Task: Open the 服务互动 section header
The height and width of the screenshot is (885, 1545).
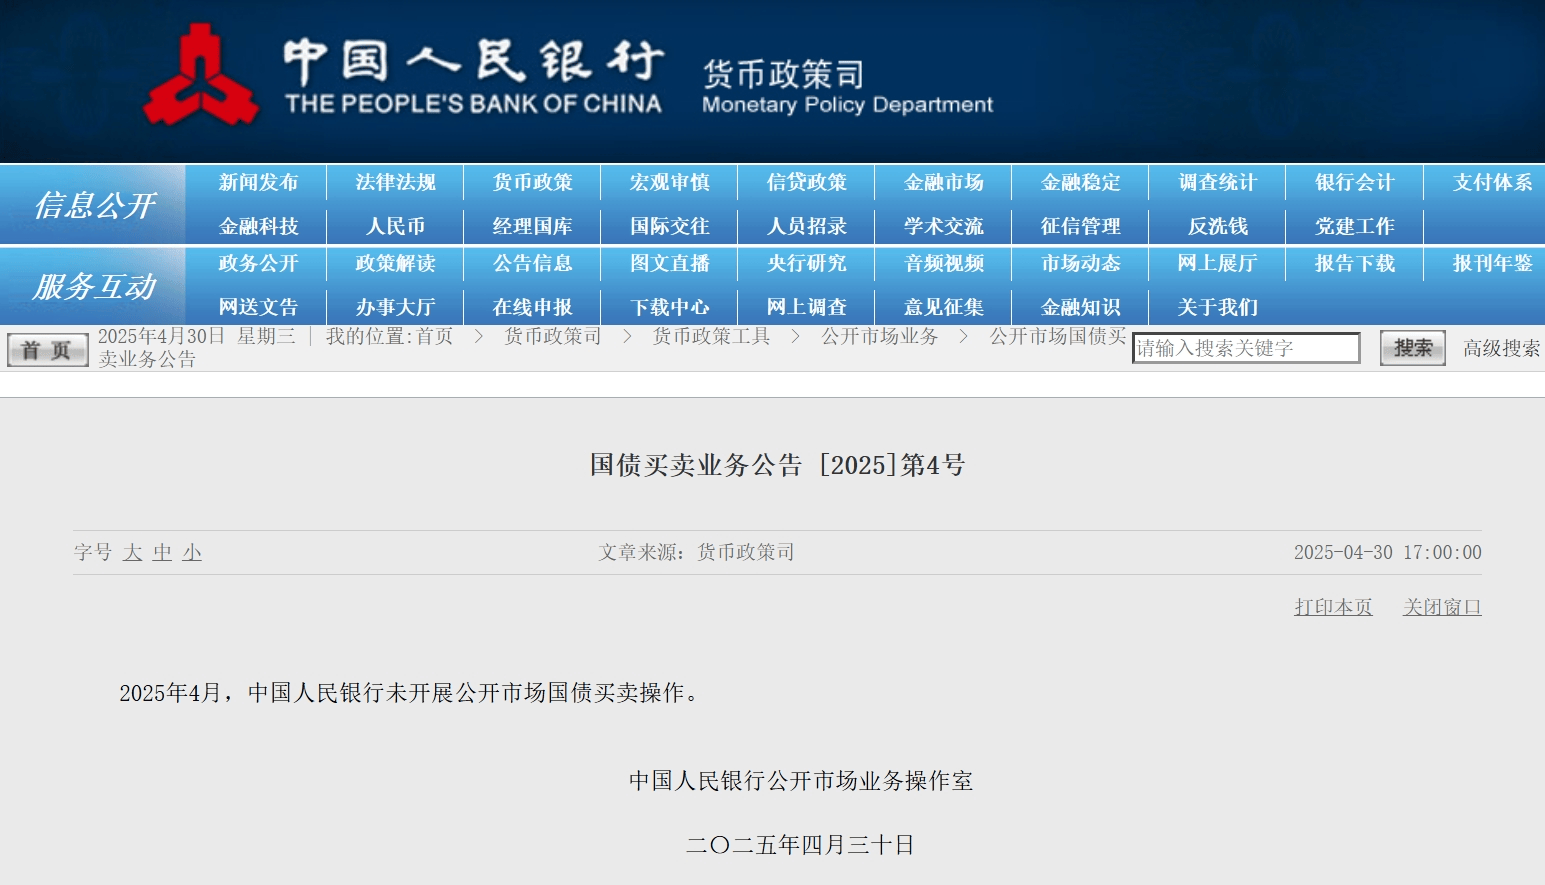Action: click(x=94, y=286)
